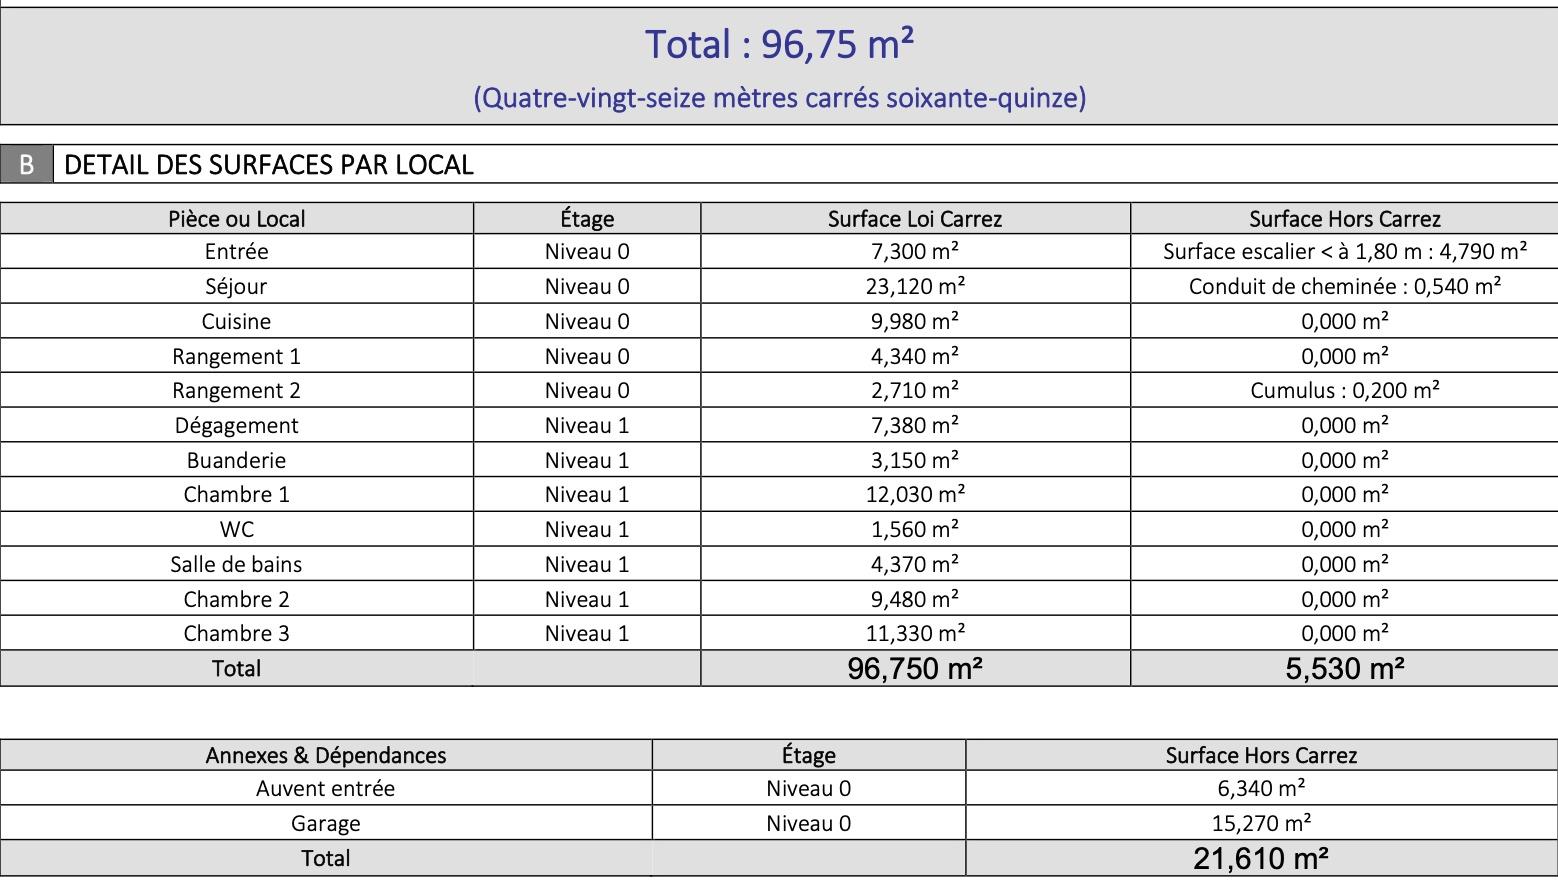Click the 'Chambre 1' cell
Viewport: 1558px width, 882px height.
237,495
